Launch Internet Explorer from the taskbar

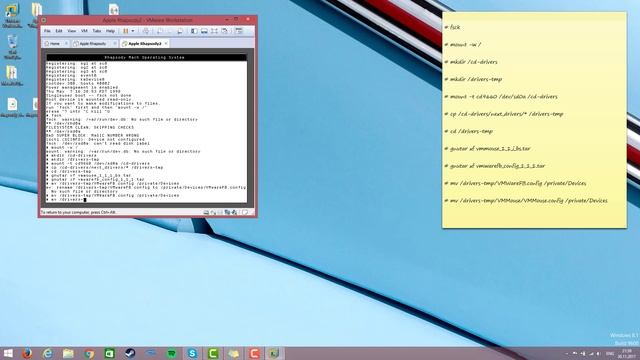coord(48,353)
